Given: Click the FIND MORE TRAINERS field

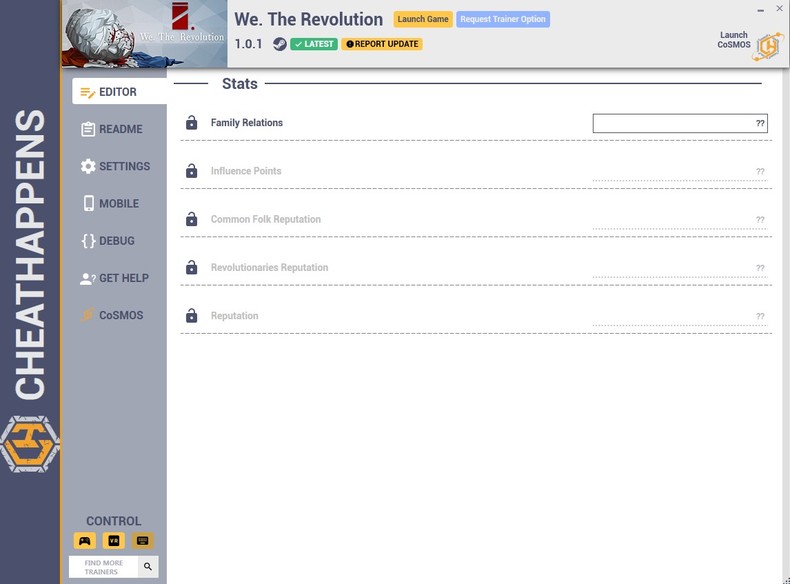Looking at the screenshot, I should 103,567.
